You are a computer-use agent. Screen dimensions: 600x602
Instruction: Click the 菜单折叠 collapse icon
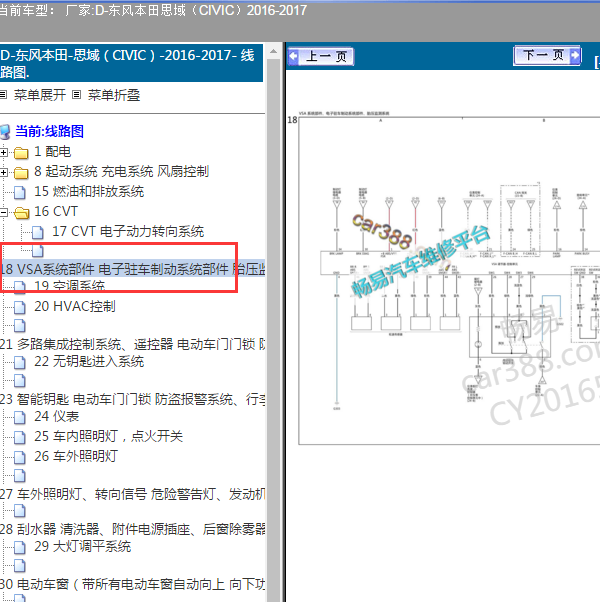(x=77, y=94)
